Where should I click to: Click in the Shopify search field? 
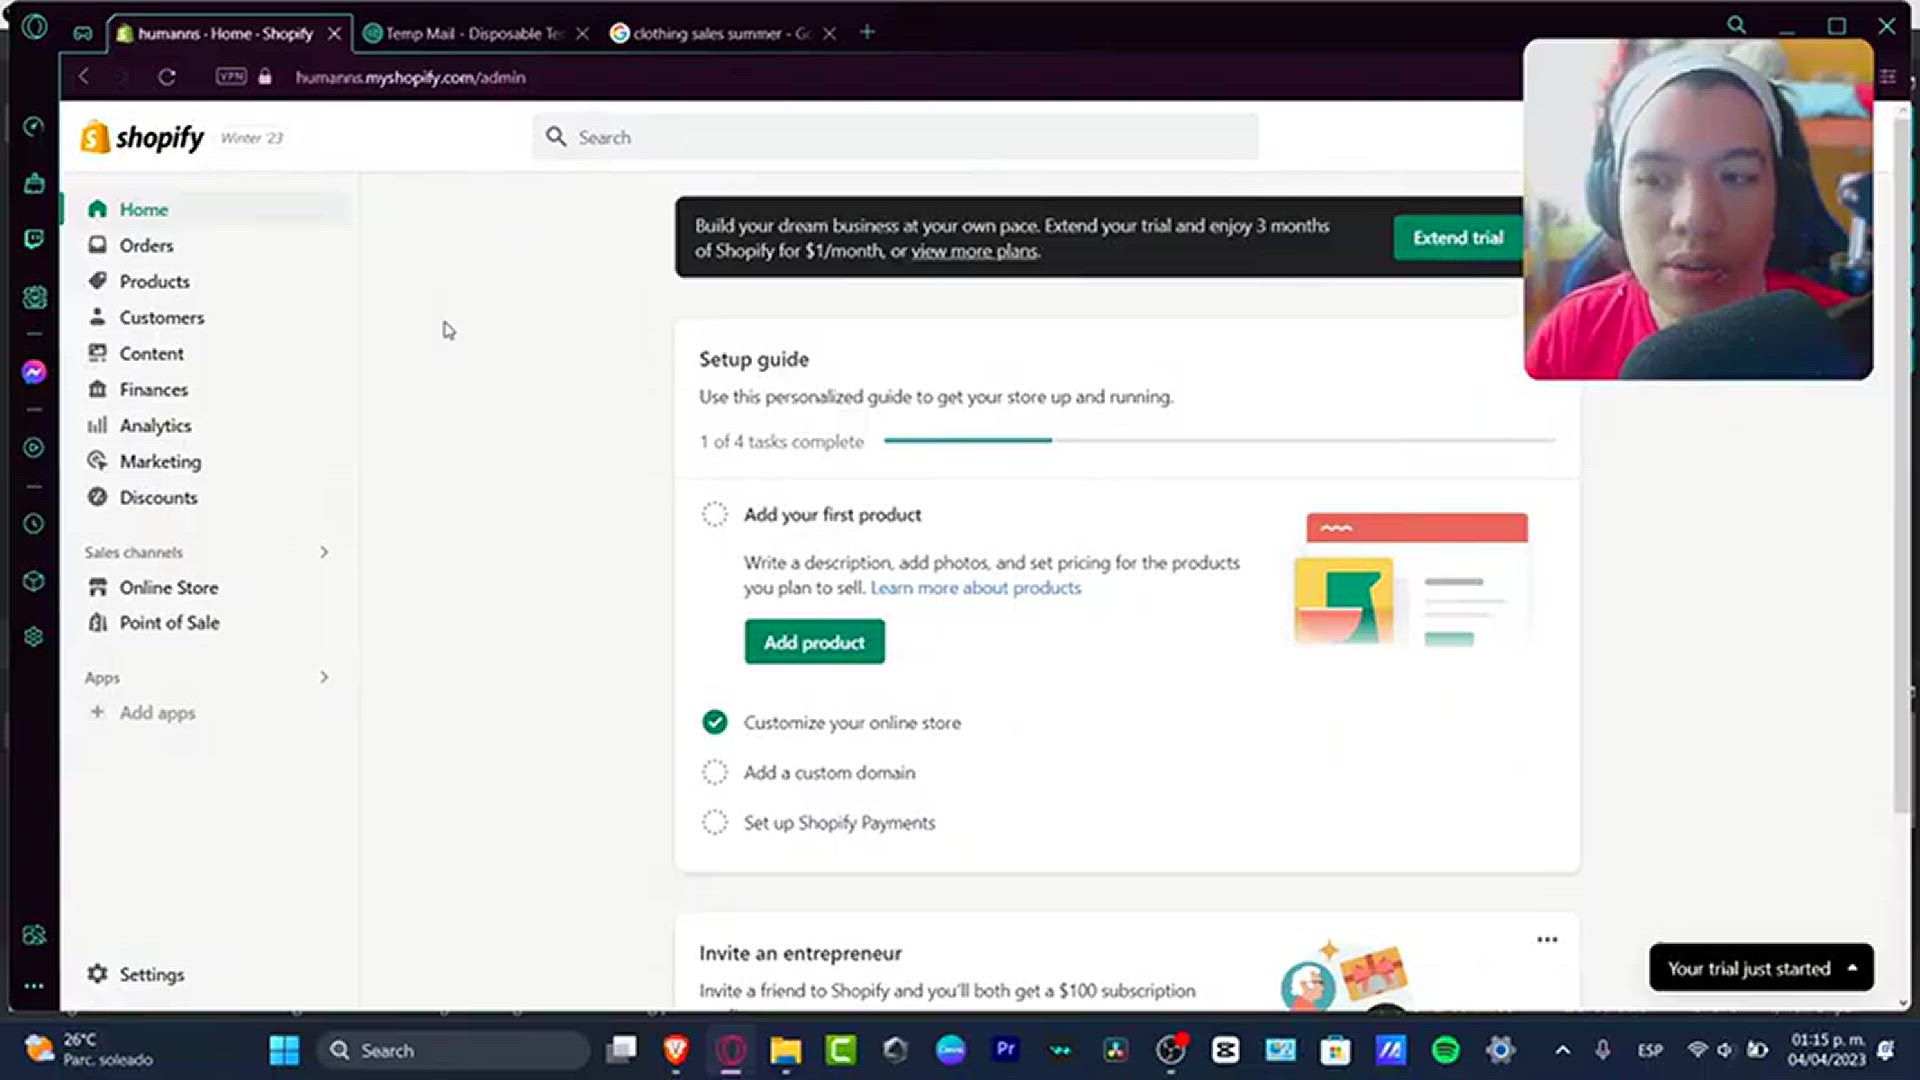point(895,137)
